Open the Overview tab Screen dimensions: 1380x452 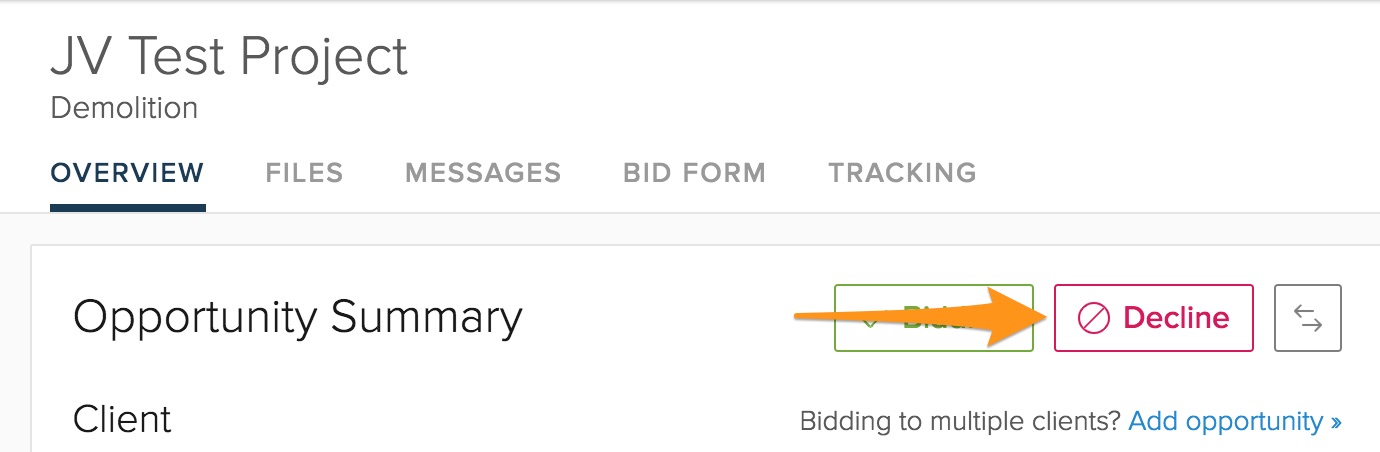coord(127,173)
